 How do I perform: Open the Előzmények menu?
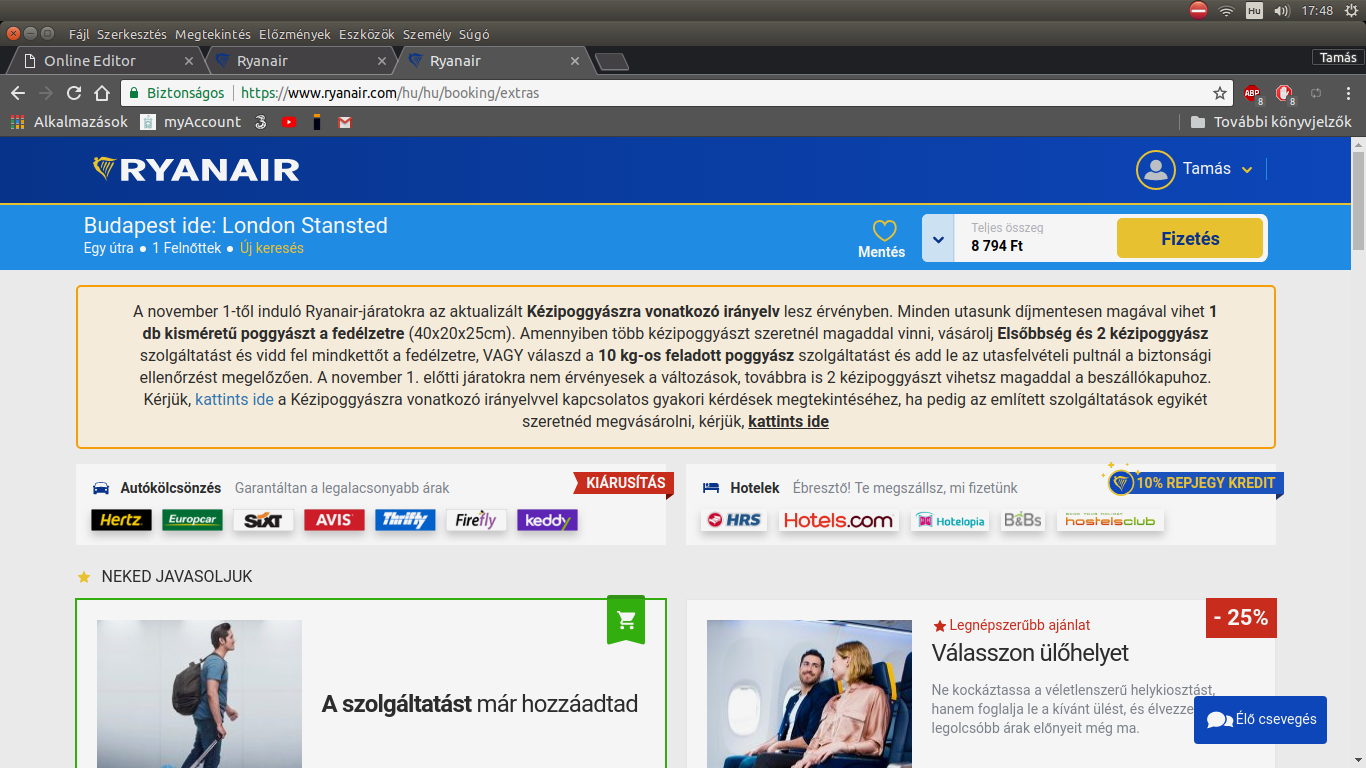pos(295,34)
